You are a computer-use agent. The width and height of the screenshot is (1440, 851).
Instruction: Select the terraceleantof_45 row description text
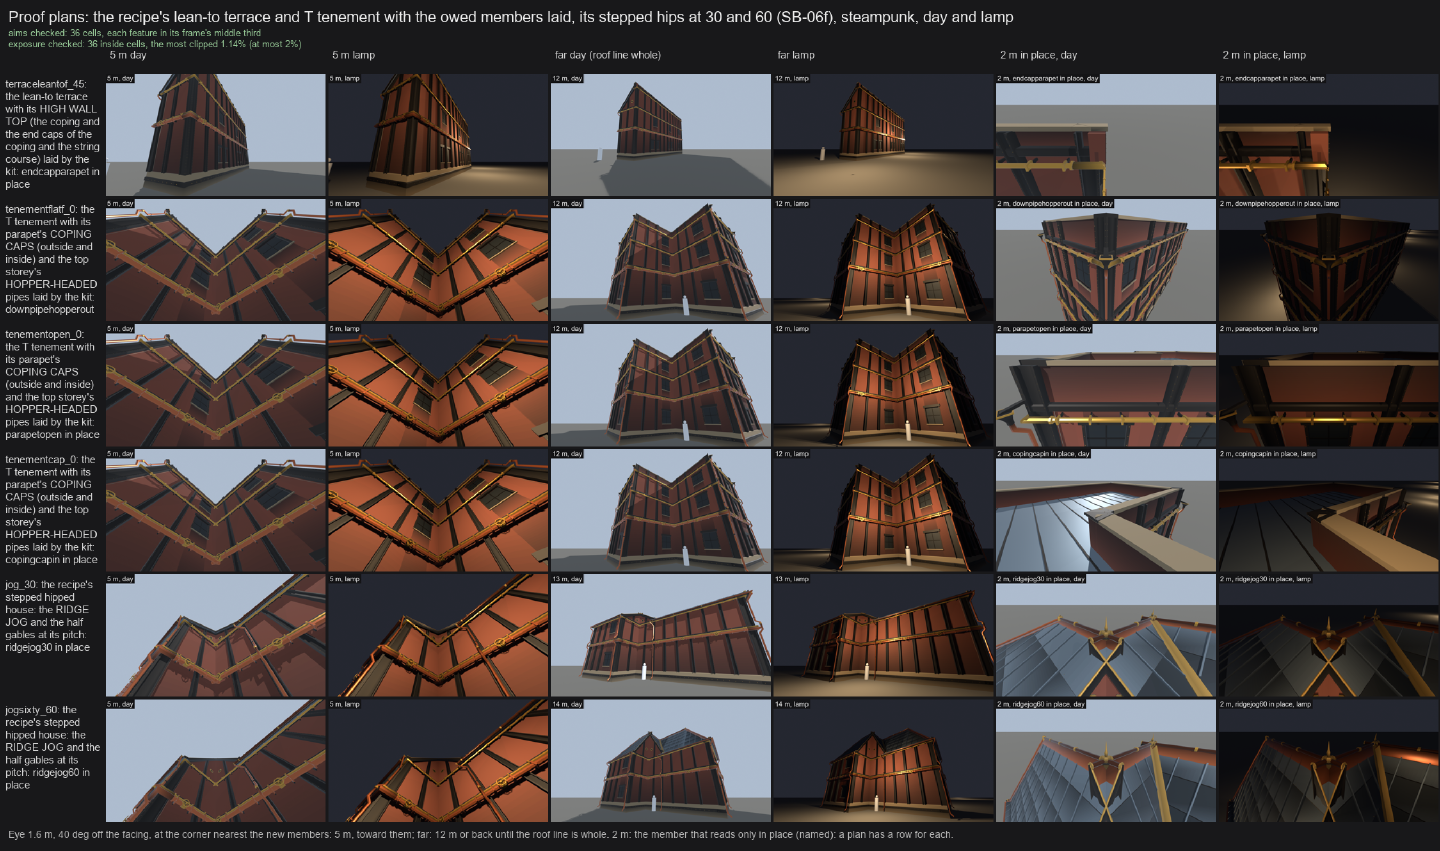coord(53,134)
